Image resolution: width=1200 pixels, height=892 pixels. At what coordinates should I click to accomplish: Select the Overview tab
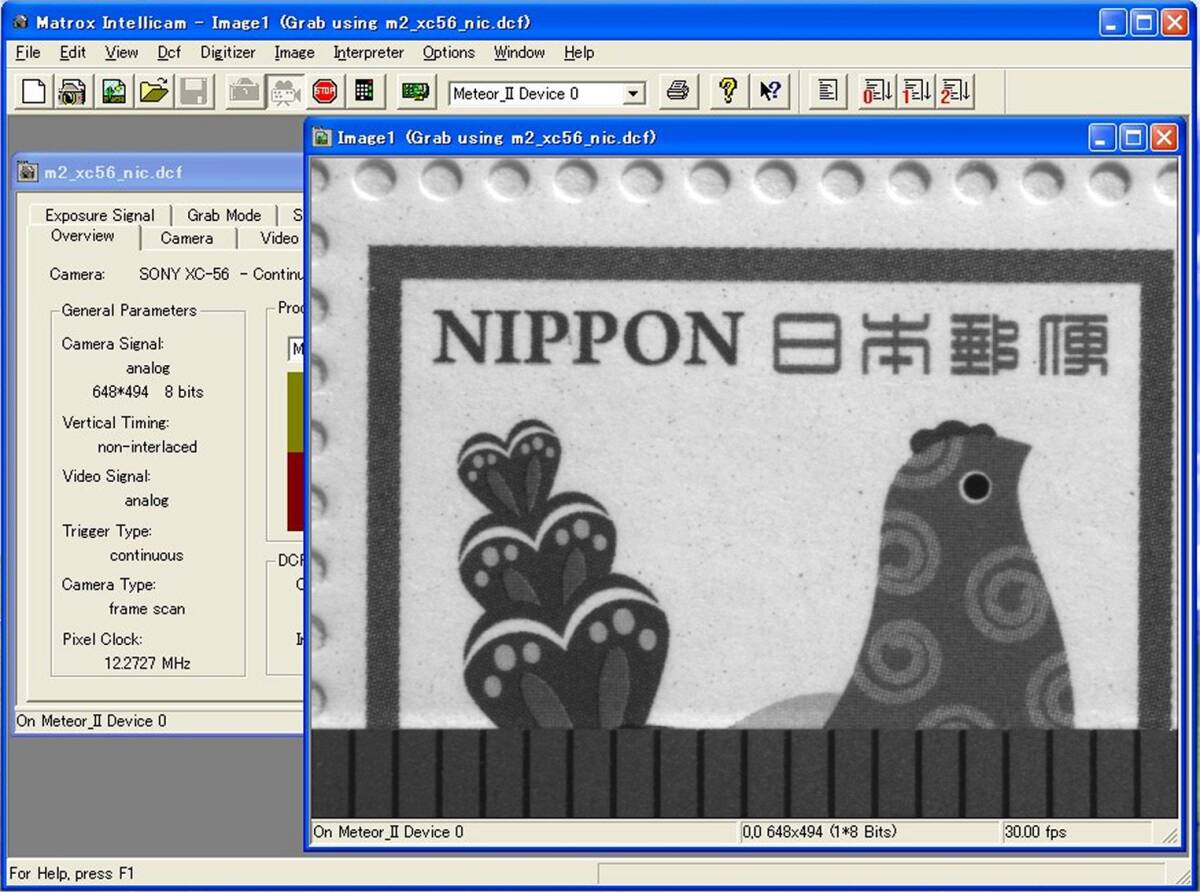(83, 237)
